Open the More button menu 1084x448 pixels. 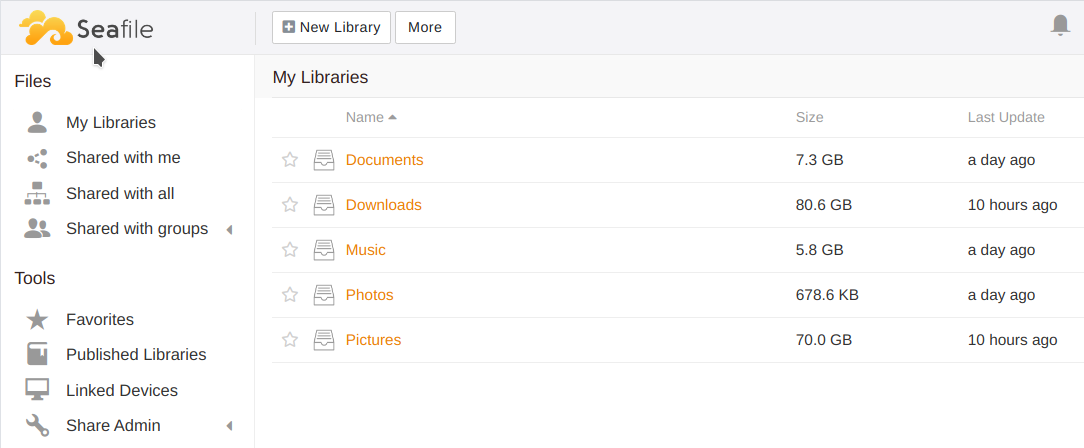425,27
